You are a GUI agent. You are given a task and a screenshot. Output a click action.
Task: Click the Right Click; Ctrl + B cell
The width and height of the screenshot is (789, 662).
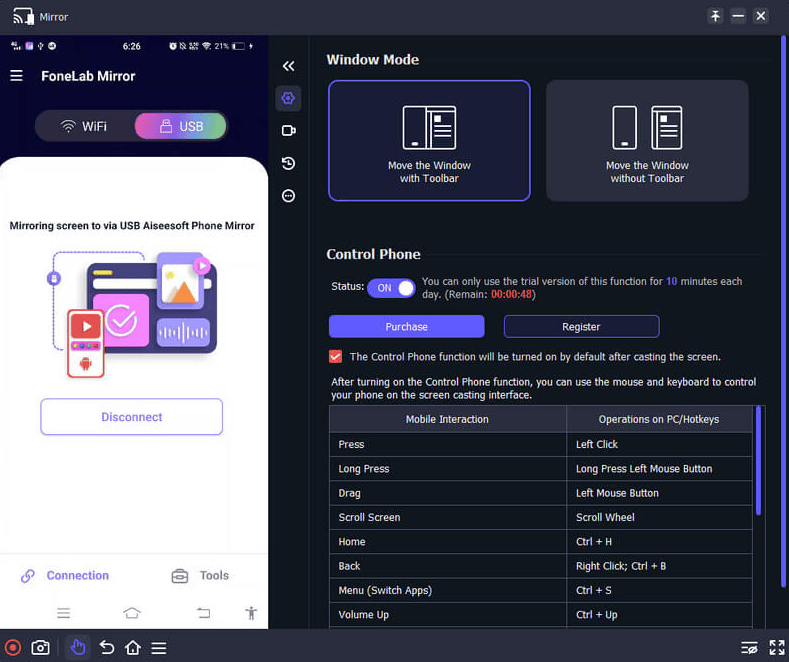coord(659,566)
